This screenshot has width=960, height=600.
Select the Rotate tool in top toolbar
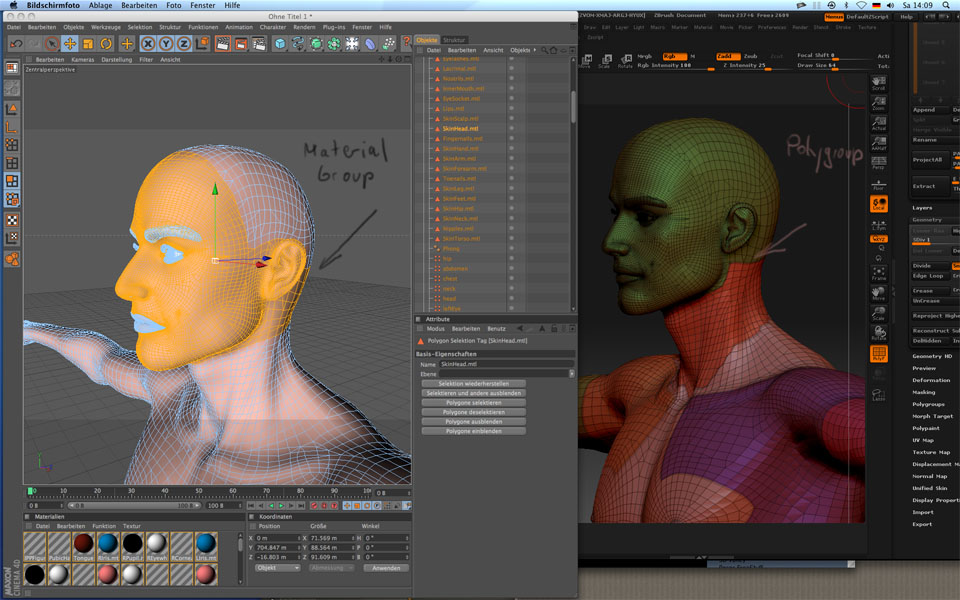[106, 44]
